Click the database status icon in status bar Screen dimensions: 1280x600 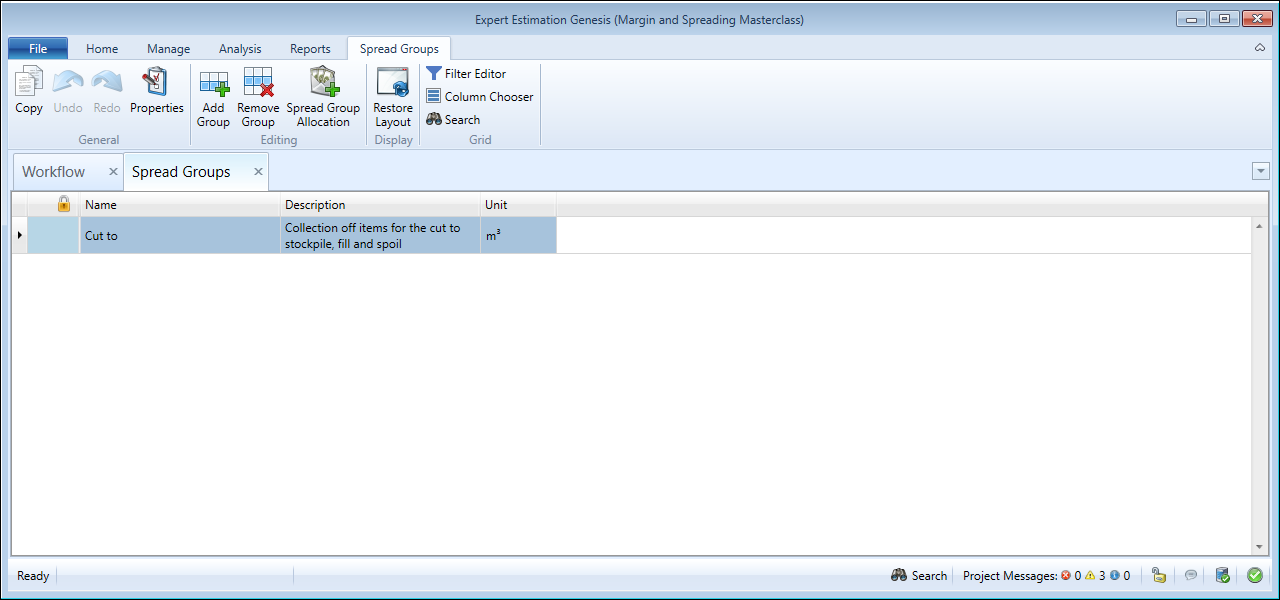(1222, 575)
